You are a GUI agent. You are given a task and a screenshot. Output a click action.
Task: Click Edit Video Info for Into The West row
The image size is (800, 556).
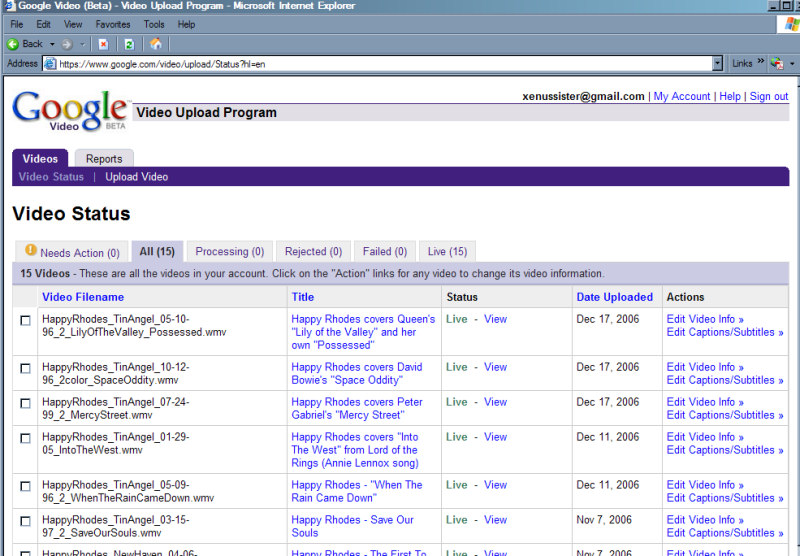705,437
